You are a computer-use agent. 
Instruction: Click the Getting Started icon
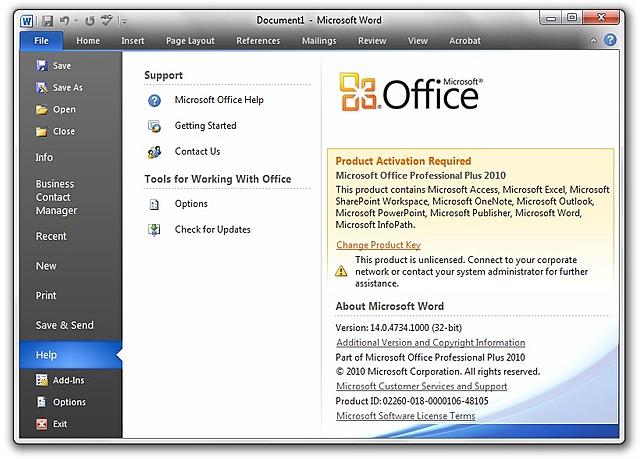(x=154, y=126)
